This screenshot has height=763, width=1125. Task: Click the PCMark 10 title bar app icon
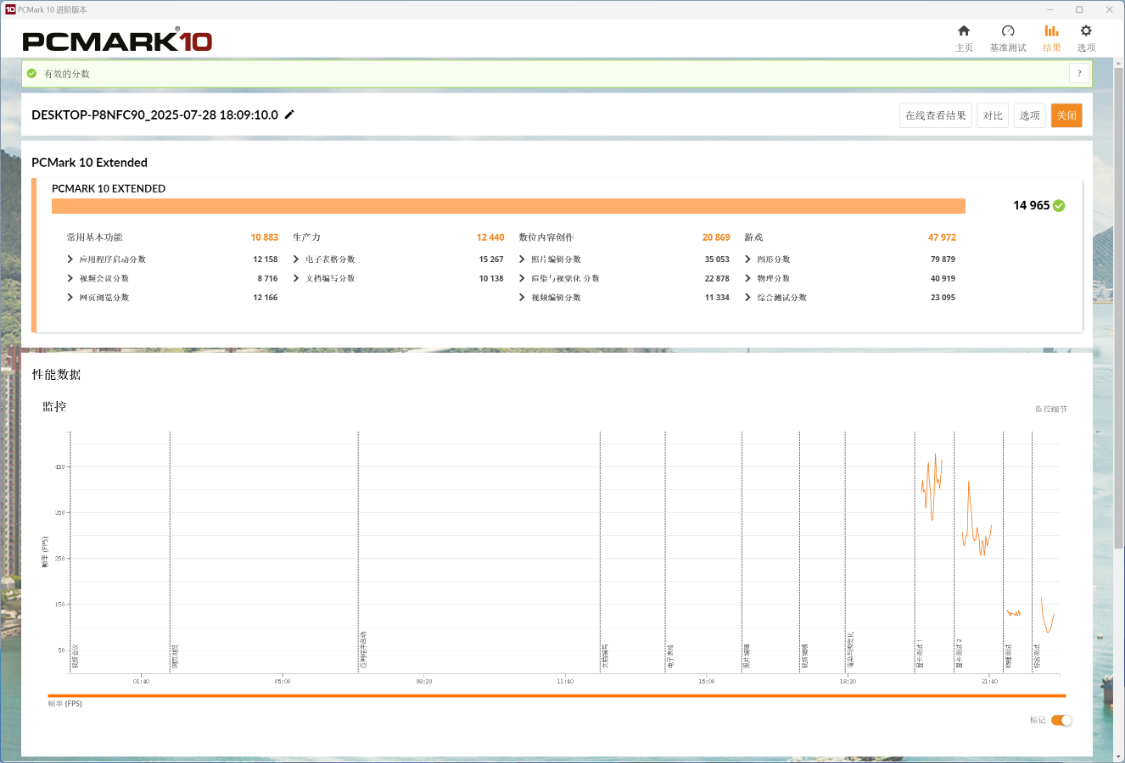[10, 9]
